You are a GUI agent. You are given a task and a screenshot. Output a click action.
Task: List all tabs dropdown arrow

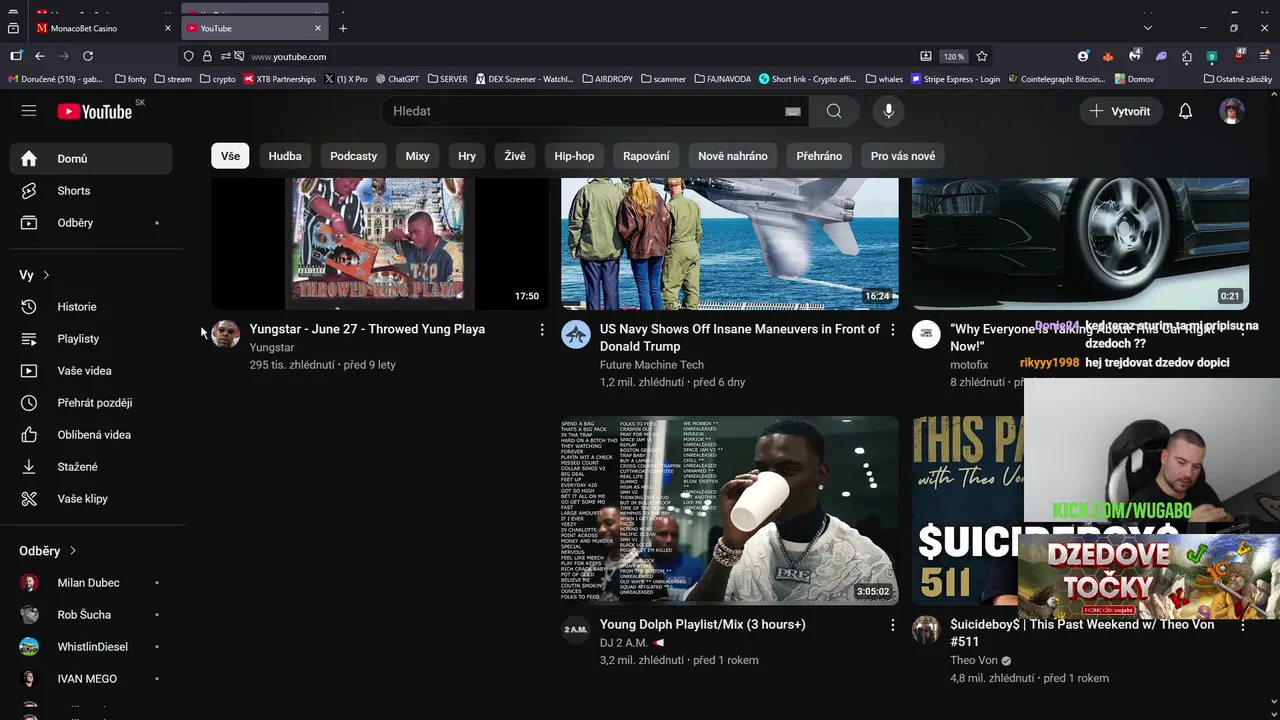tap(1147, 28)
